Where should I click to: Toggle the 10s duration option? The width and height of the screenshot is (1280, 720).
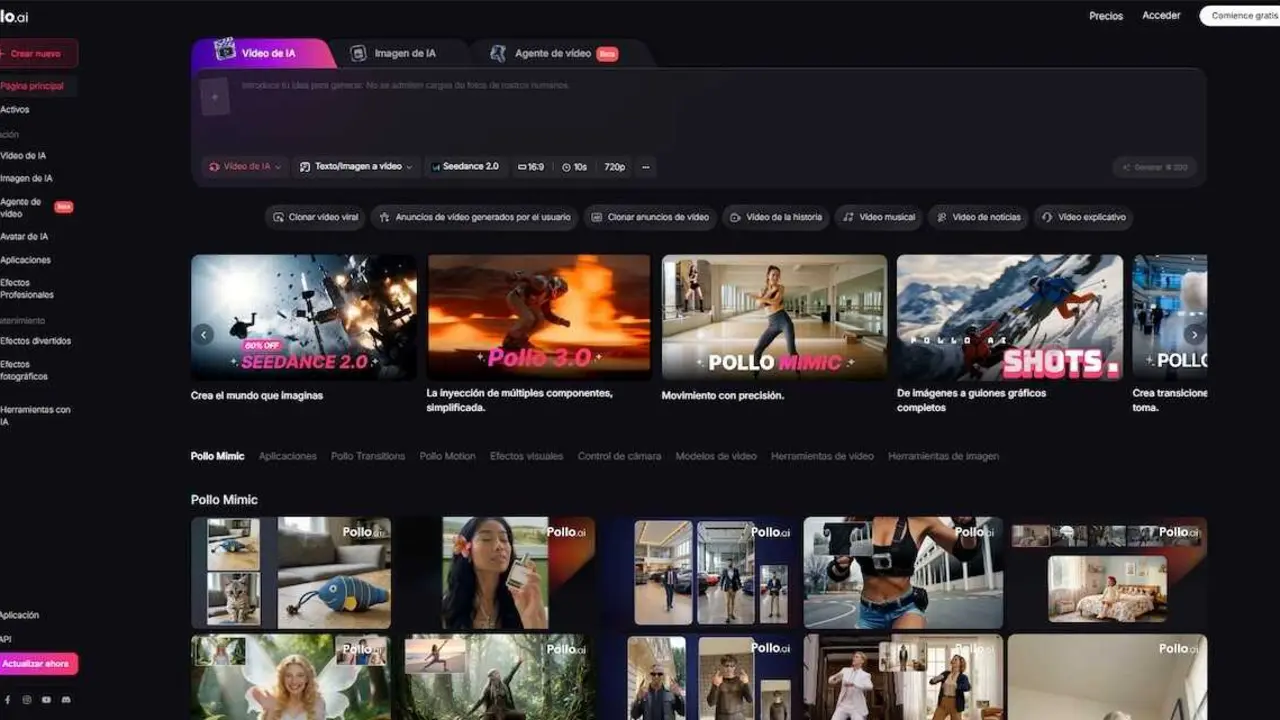tap(574, 167)
